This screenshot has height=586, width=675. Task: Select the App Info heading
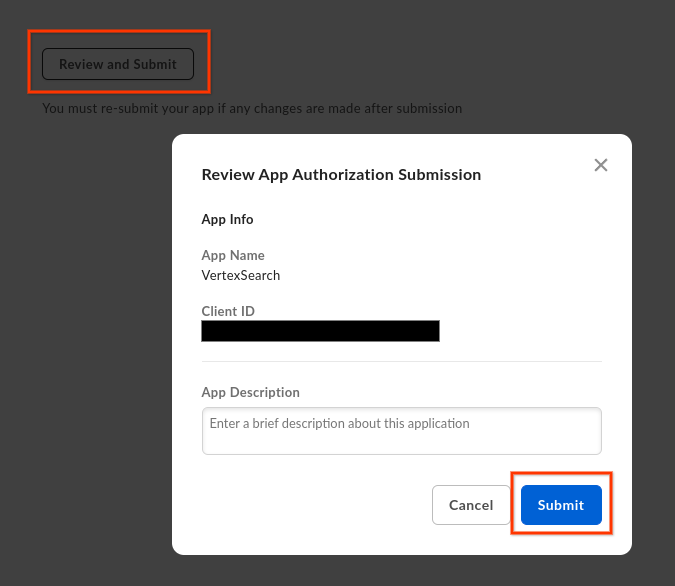point(227,219)
